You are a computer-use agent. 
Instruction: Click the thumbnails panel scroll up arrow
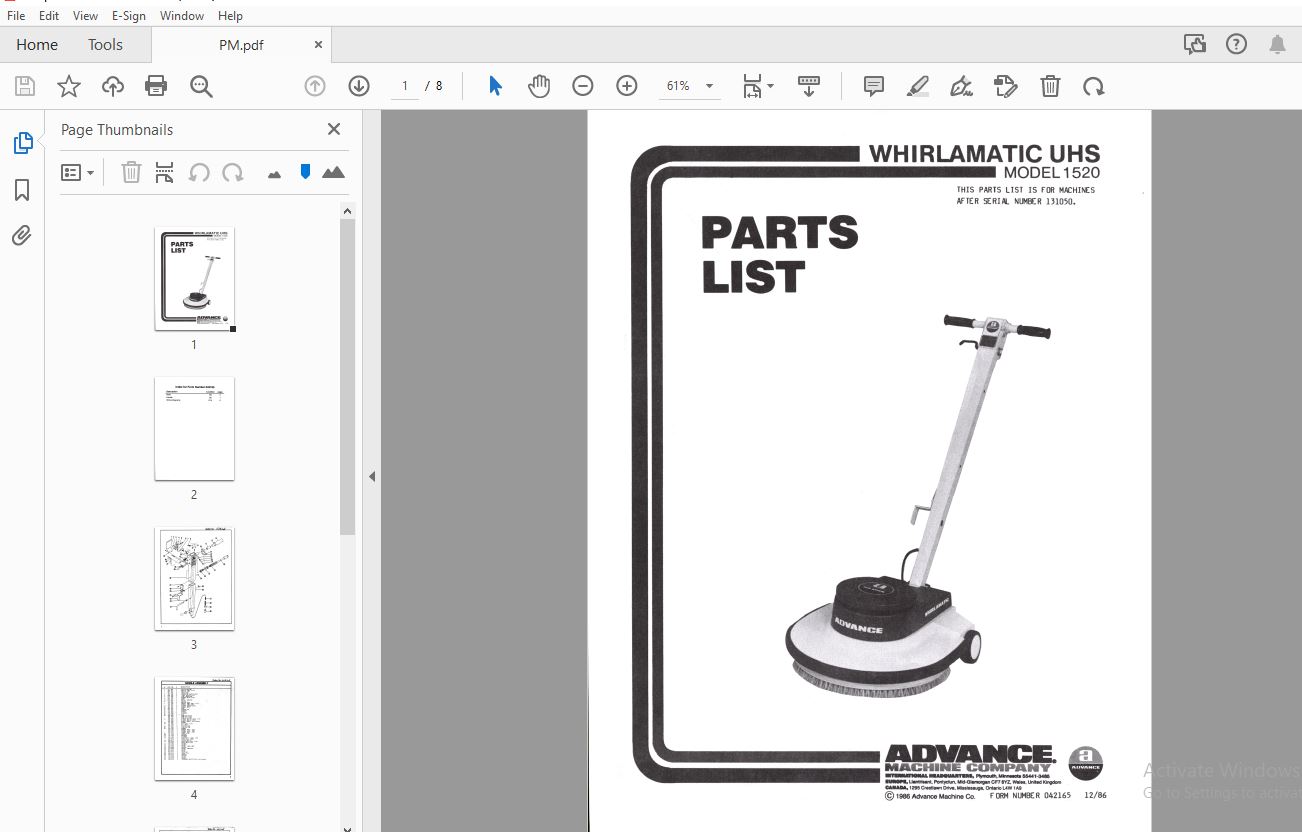347,211
